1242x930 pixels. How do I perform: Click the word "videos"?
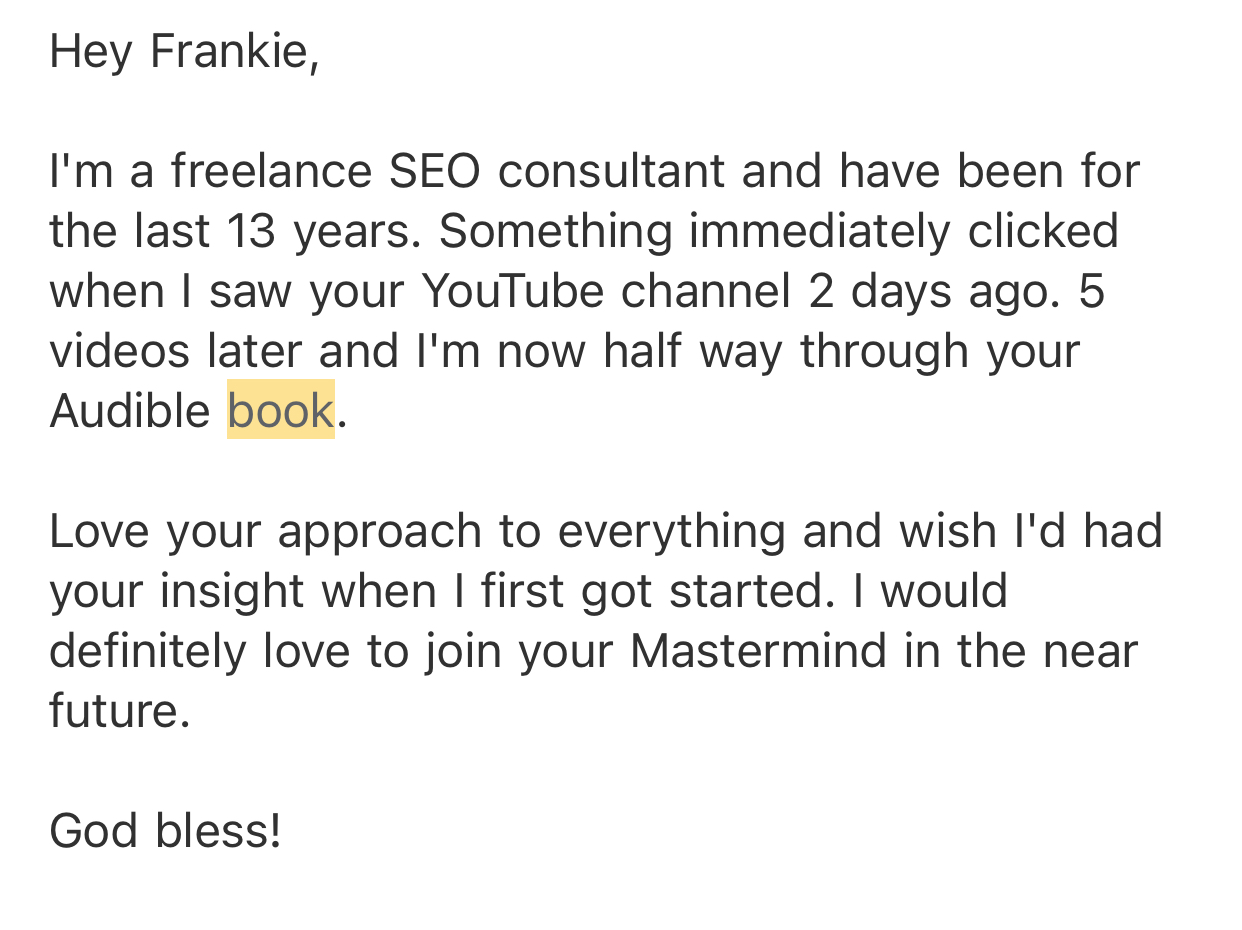pos(119,351)
